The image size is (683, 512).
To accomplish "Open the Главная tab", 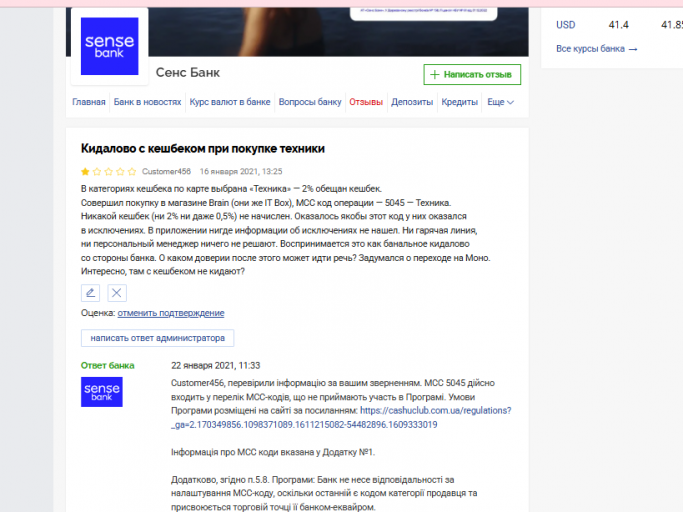I will [x=89, y=102].
